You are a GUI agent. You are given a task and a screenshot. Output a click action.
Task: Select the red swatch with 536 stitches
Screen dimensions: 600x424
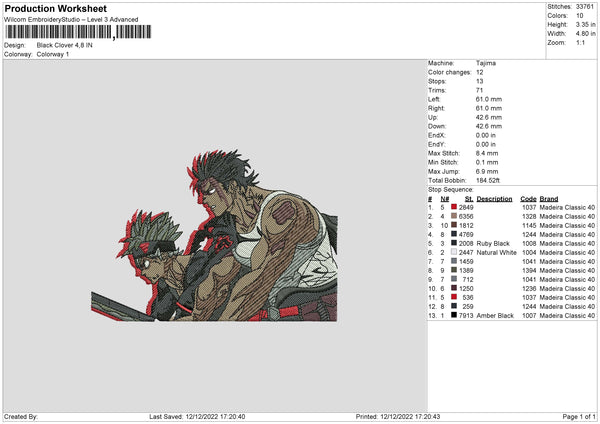coord(454,297)
